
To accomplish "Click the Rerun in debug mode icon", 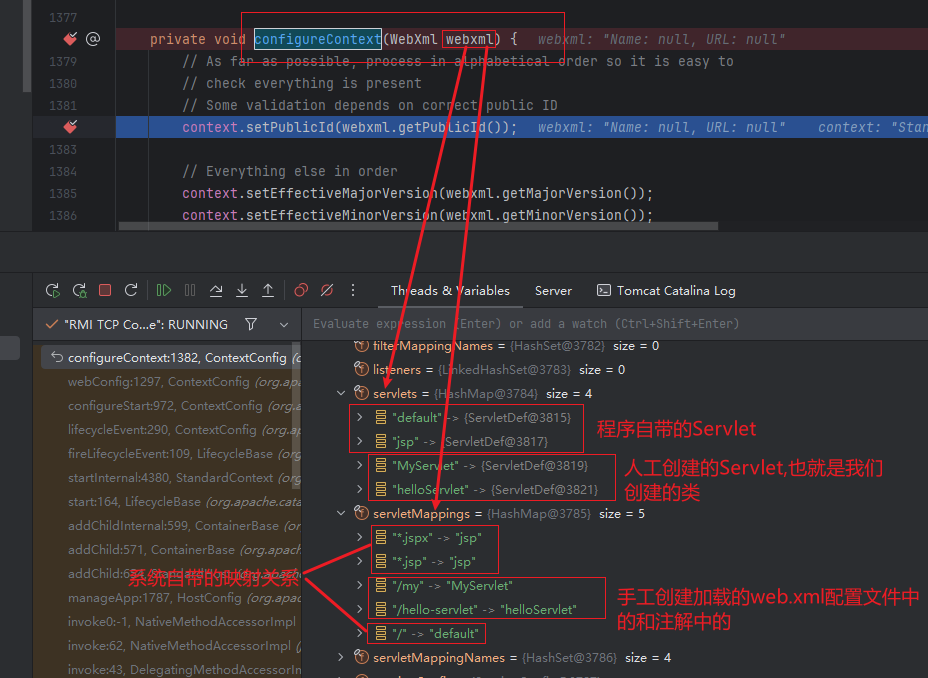I will (x=79, y=290).
